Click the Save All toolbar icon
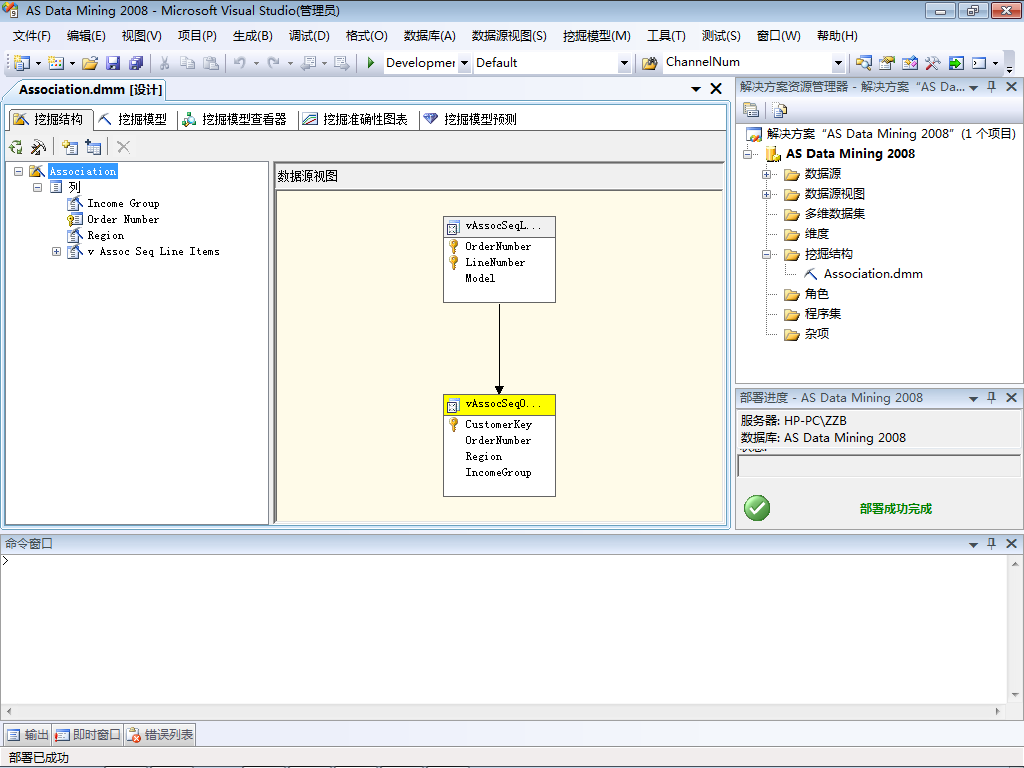The image size is (1024, 768). point(136,63)
